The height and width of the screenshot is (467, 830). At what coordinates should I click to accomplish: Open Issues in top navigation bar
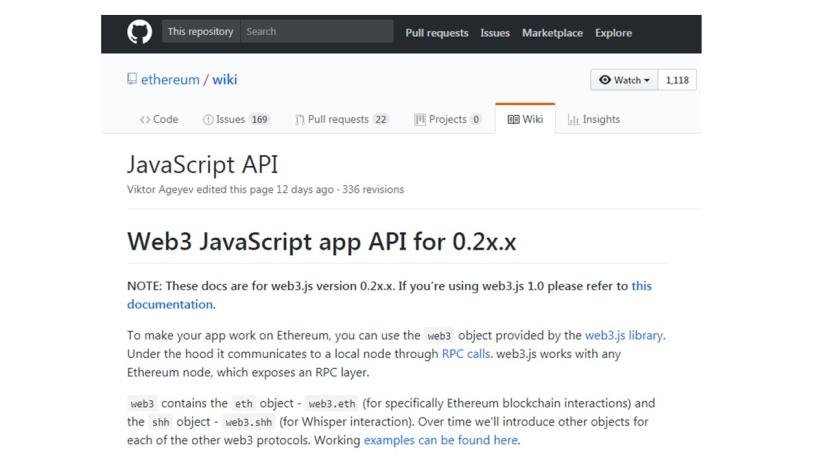(495, 33)
